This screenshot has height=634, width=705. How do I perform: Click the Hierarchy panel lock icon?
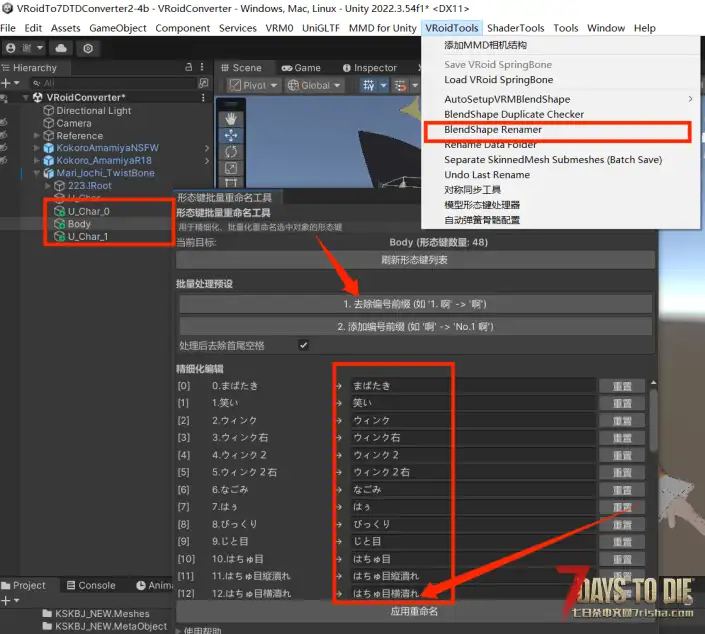click(x=188, y=68)
